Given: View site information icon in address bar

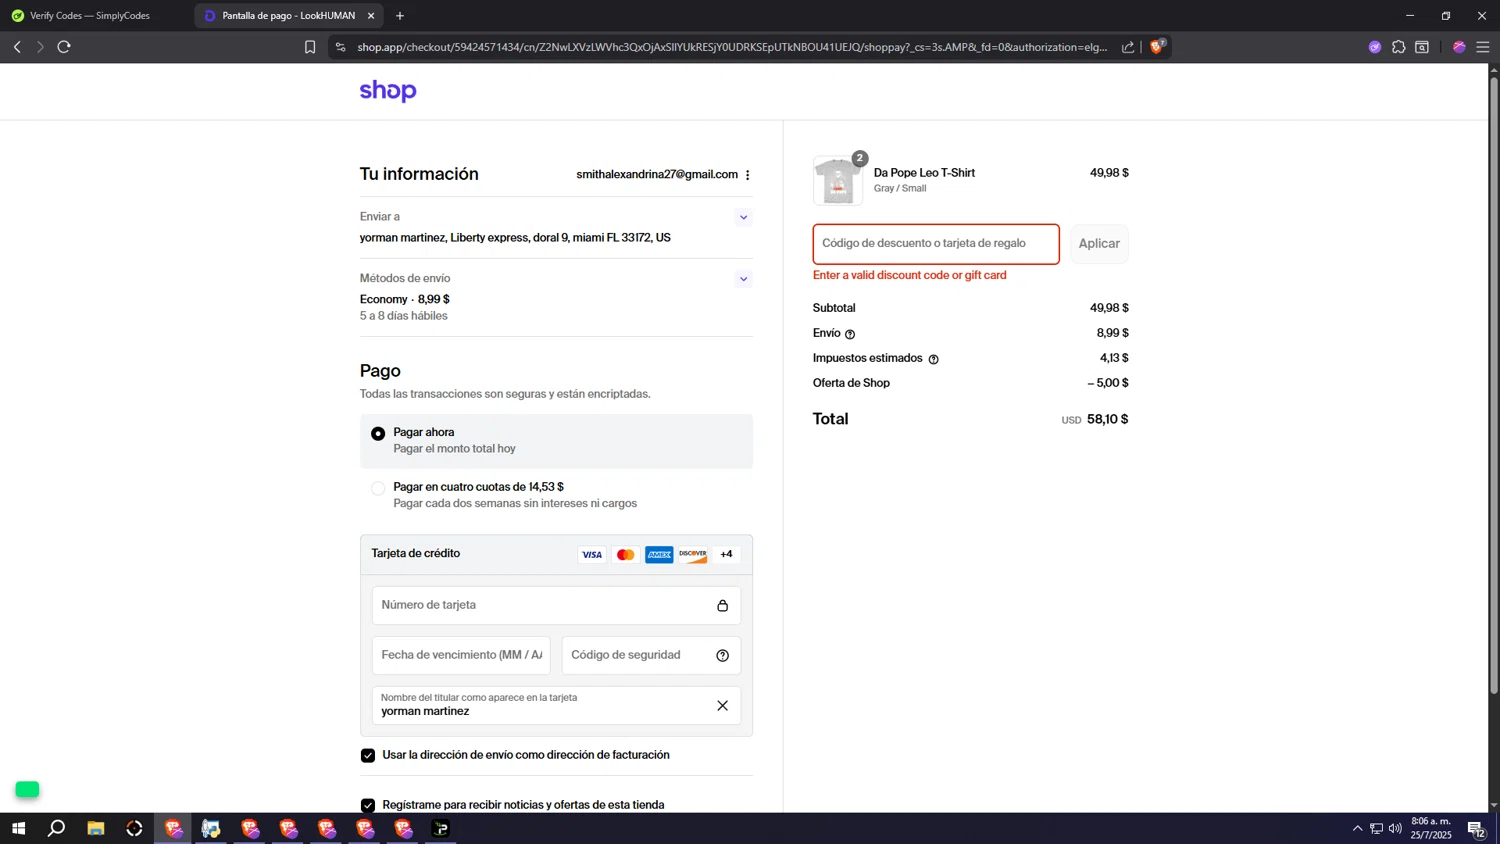Looking at the screenshot, I should [340, 47].
